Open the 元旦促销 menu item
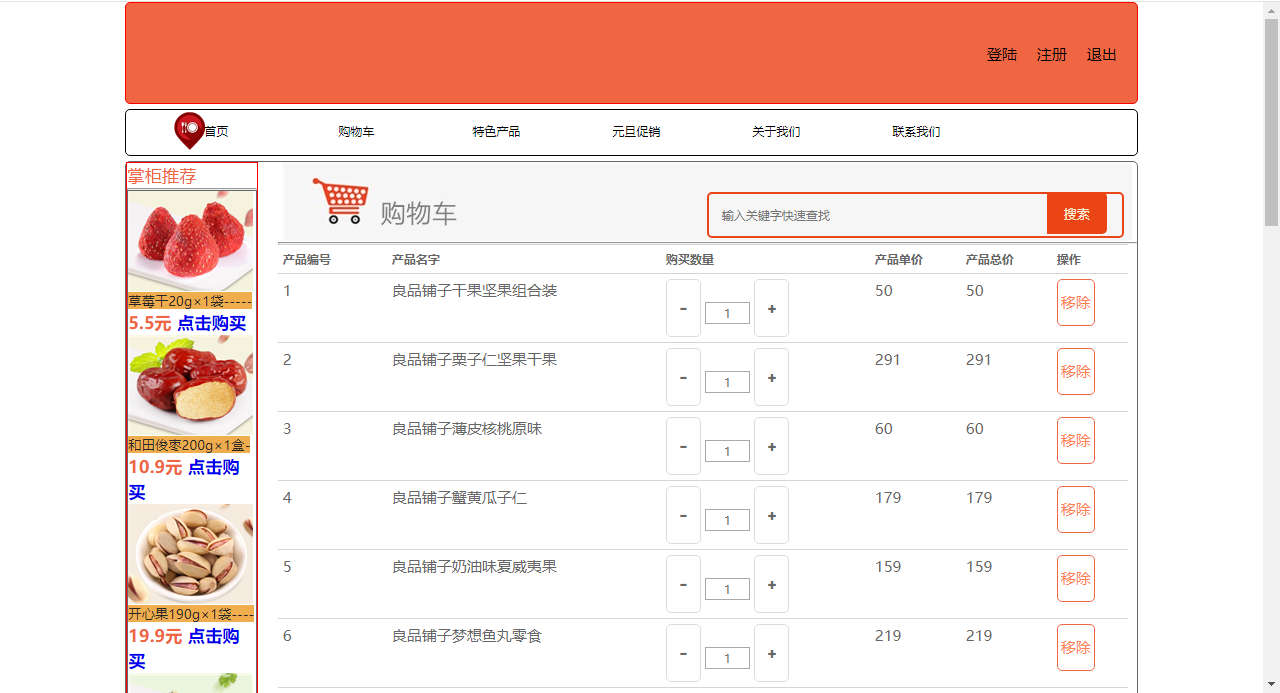Screen dimensions: 1280x693 (x=636, y=132)
